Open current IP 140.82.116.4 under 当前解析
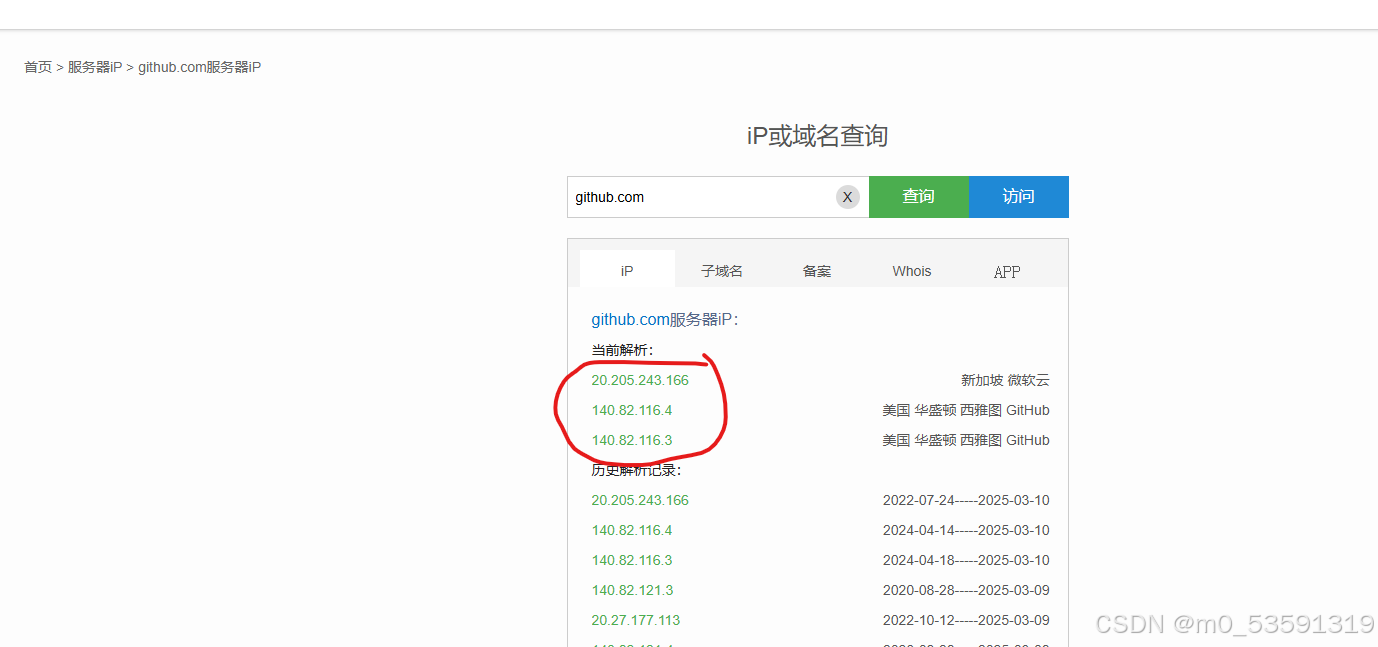Viewport: 1378px width, 647px height. point(632,410)
